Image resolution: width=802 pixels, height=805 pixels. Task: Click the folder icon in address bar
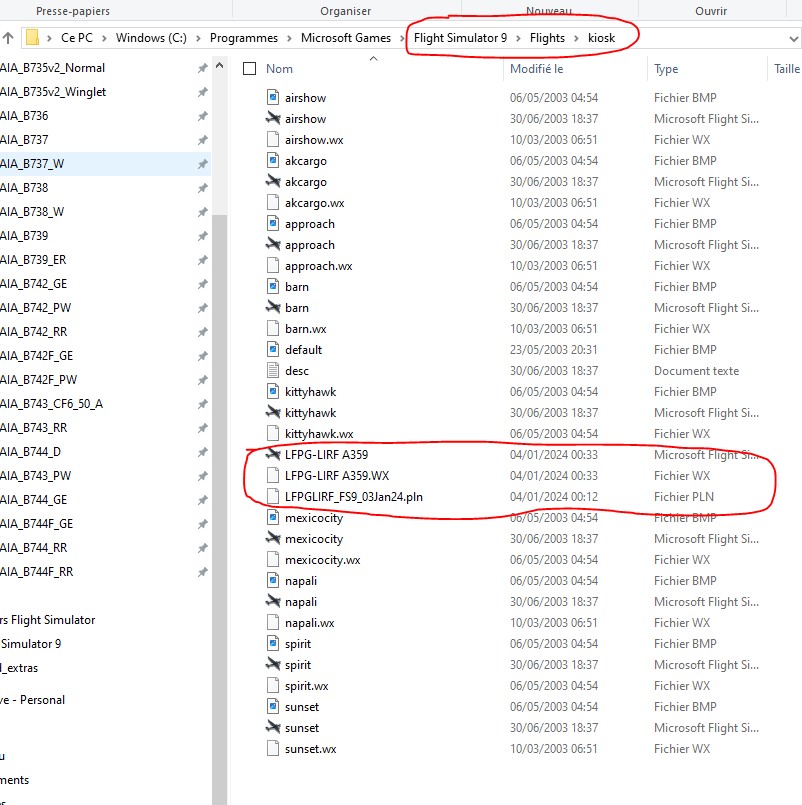click(32, 37)
